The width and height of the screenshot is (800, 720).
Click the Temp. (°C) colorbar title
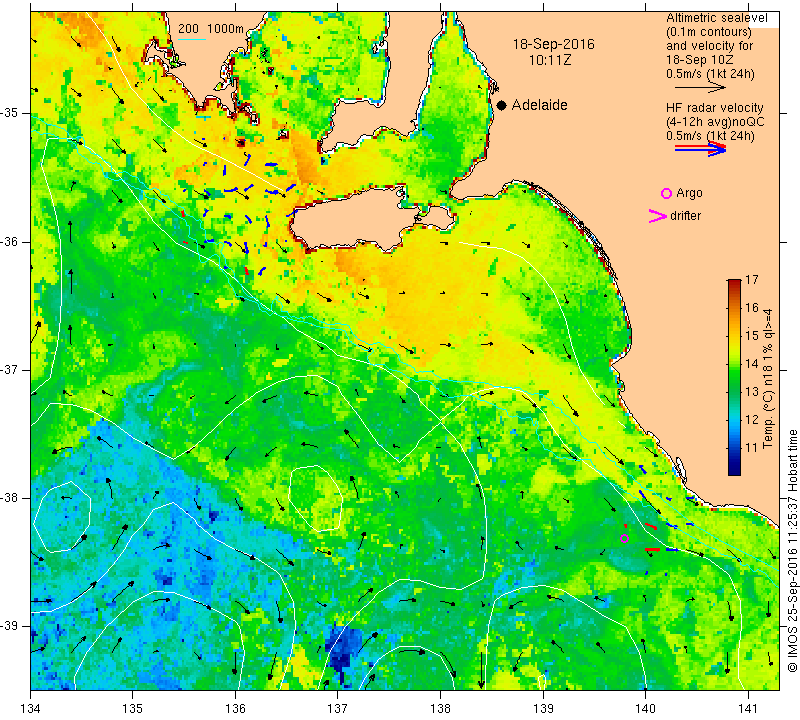click(768, 378)
